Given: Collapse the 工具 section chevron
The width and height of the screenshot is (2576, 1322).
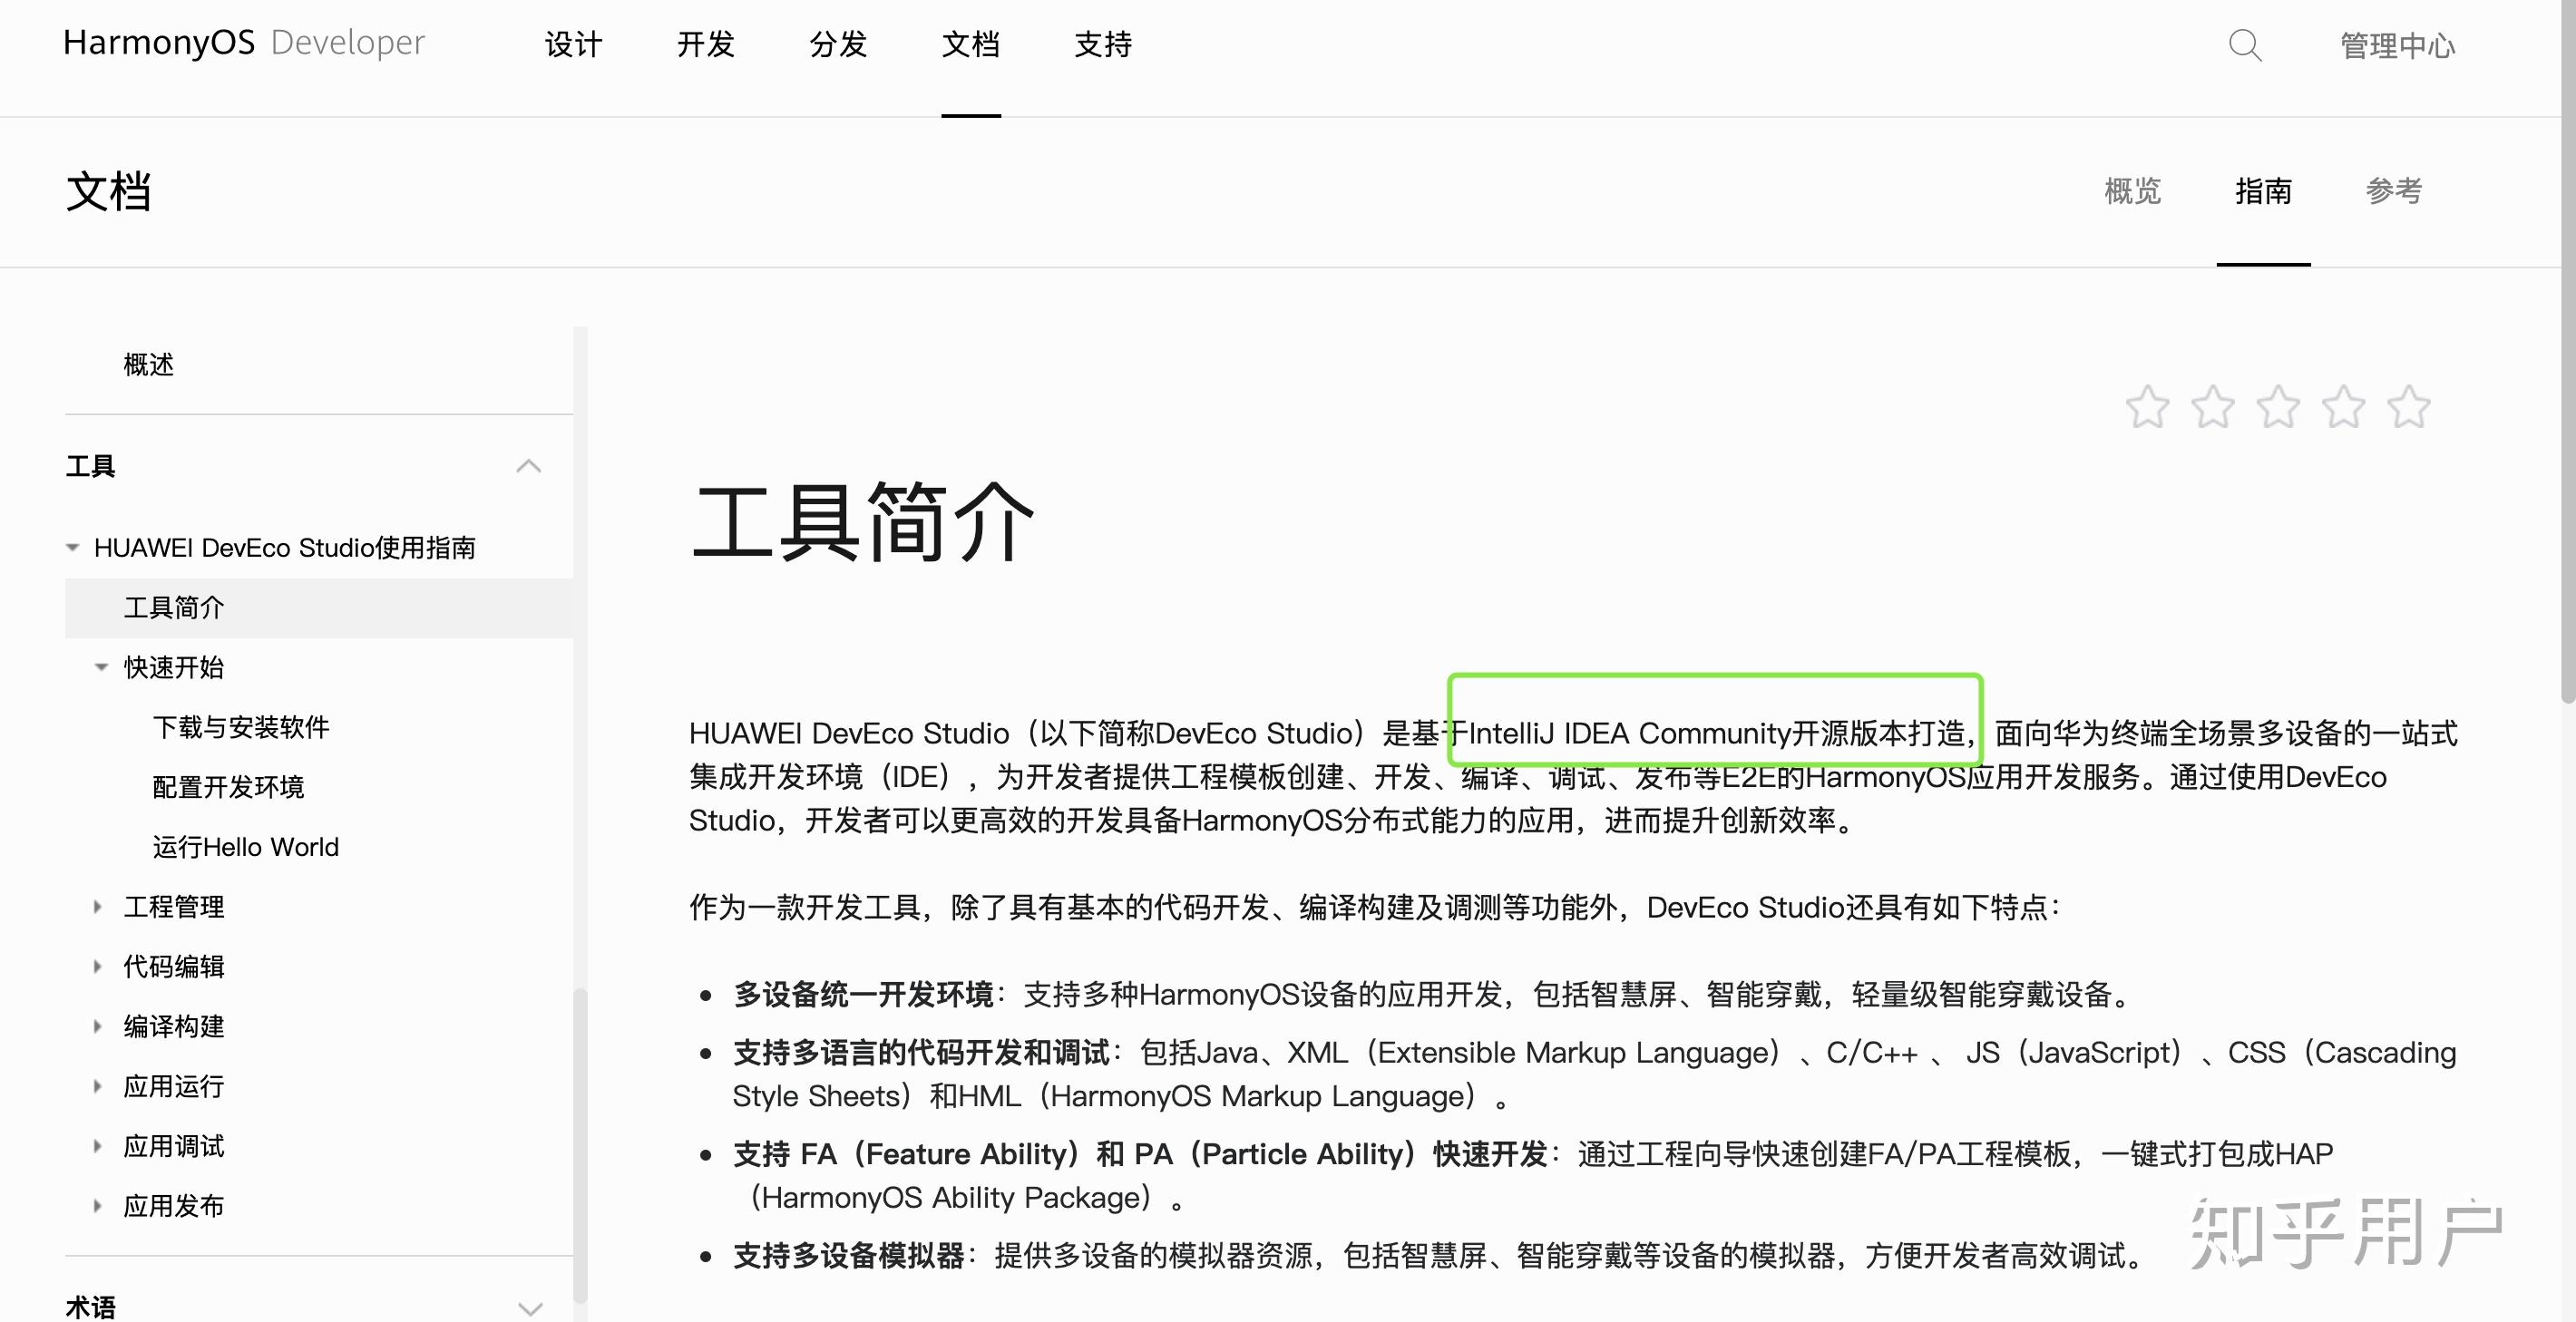Looking at the screenshot, I should 528,466.
